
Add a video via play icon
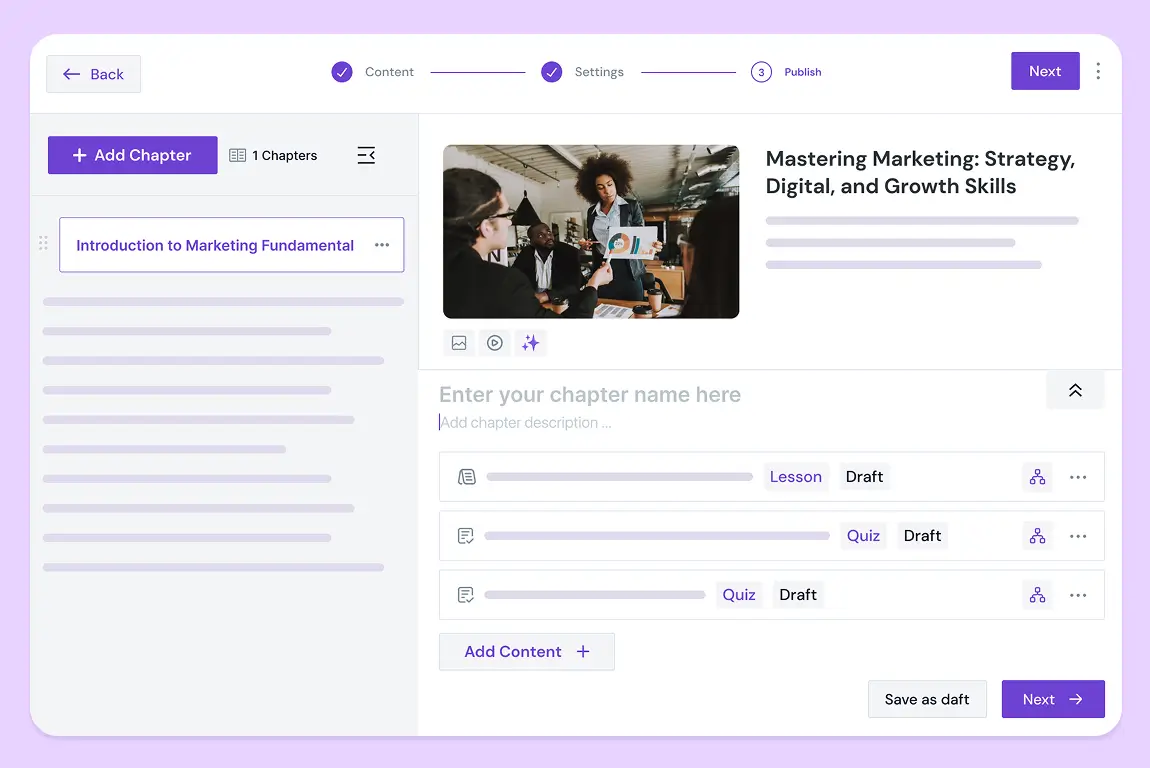495,343
